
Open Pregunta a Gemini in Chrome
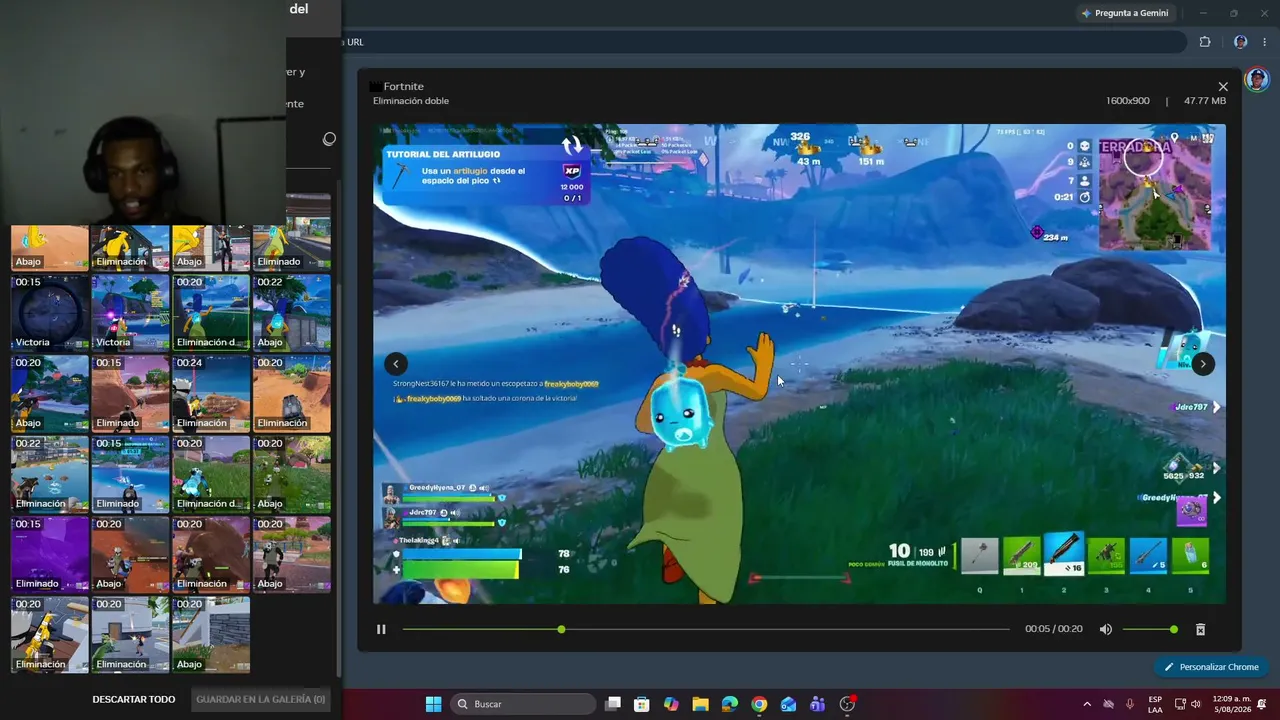pos(1125,13)
